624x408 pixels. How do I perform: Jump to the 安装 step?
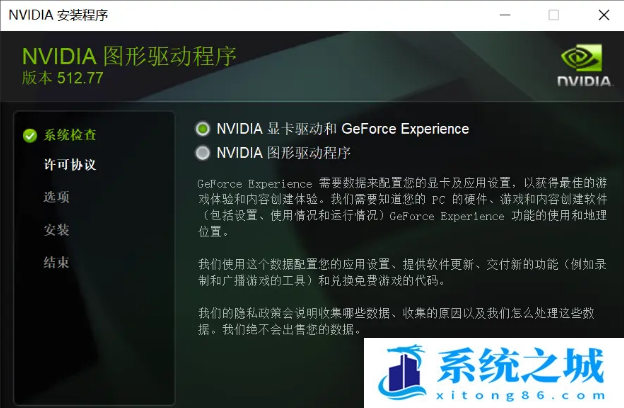click(57, 230)
